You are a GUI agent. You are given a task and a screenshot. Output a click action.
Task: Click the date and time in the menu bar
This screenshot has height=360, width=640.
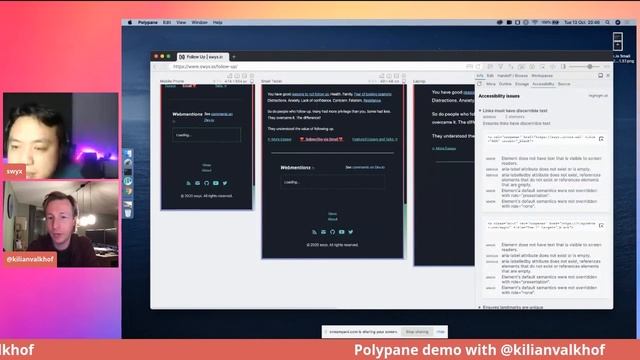(x=582, y=22)
